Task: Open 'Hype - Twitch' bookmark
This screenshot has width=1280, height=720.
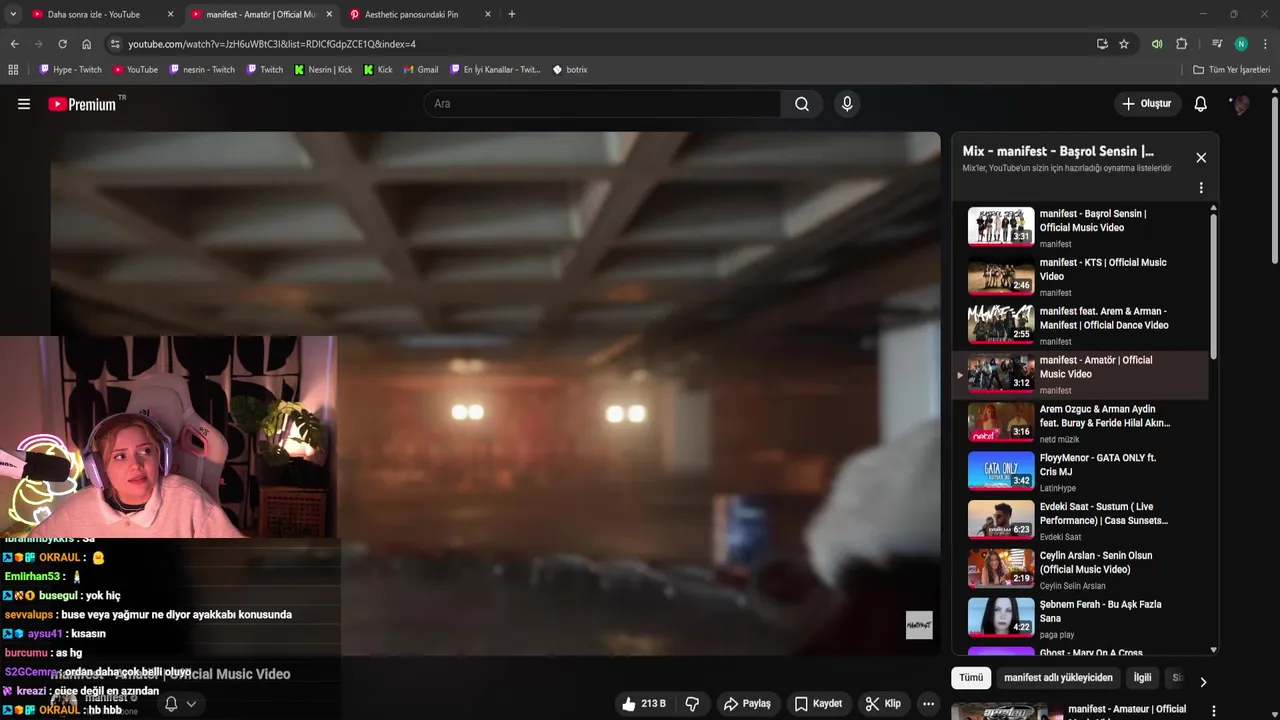Action: tap(70, 70)
